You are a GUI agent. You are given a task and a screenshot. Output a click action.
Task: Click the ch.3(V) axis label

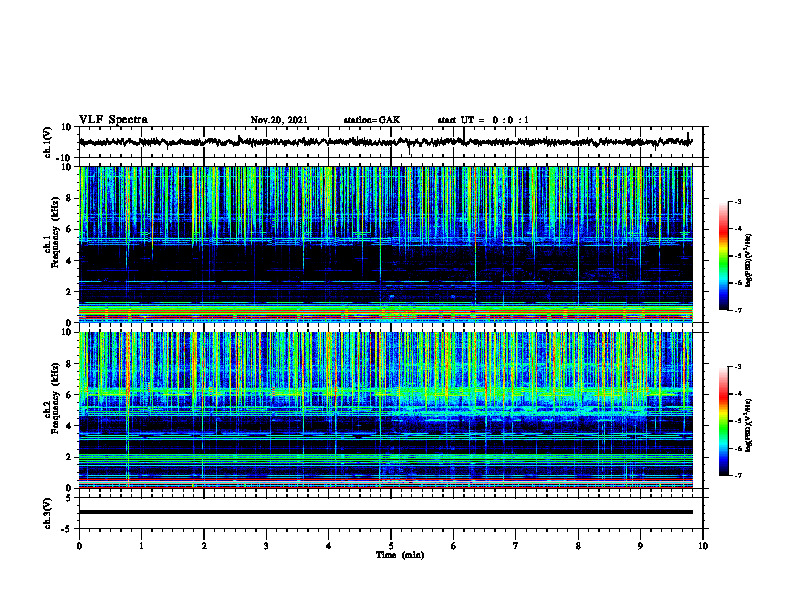click(x=48, y=513)
